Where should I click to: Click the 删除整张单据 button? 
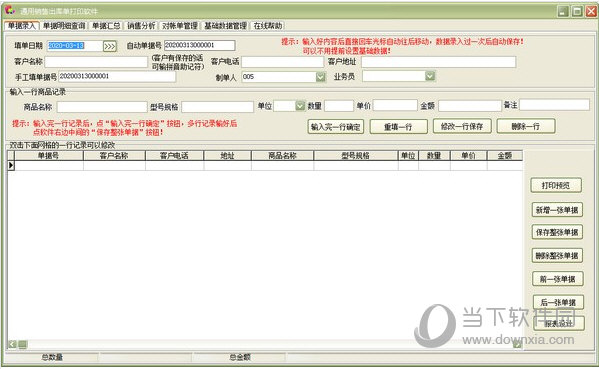click(557, 256)
